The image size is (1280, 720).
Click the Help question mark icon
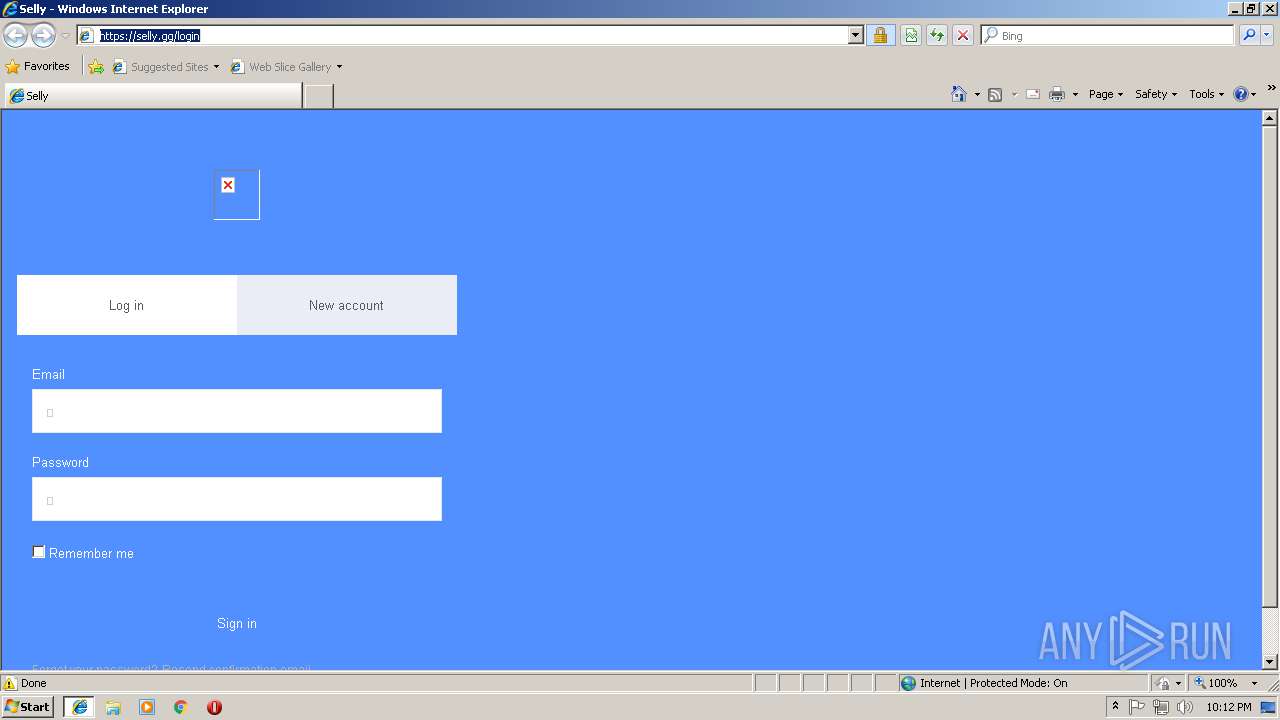[1241, 94]
